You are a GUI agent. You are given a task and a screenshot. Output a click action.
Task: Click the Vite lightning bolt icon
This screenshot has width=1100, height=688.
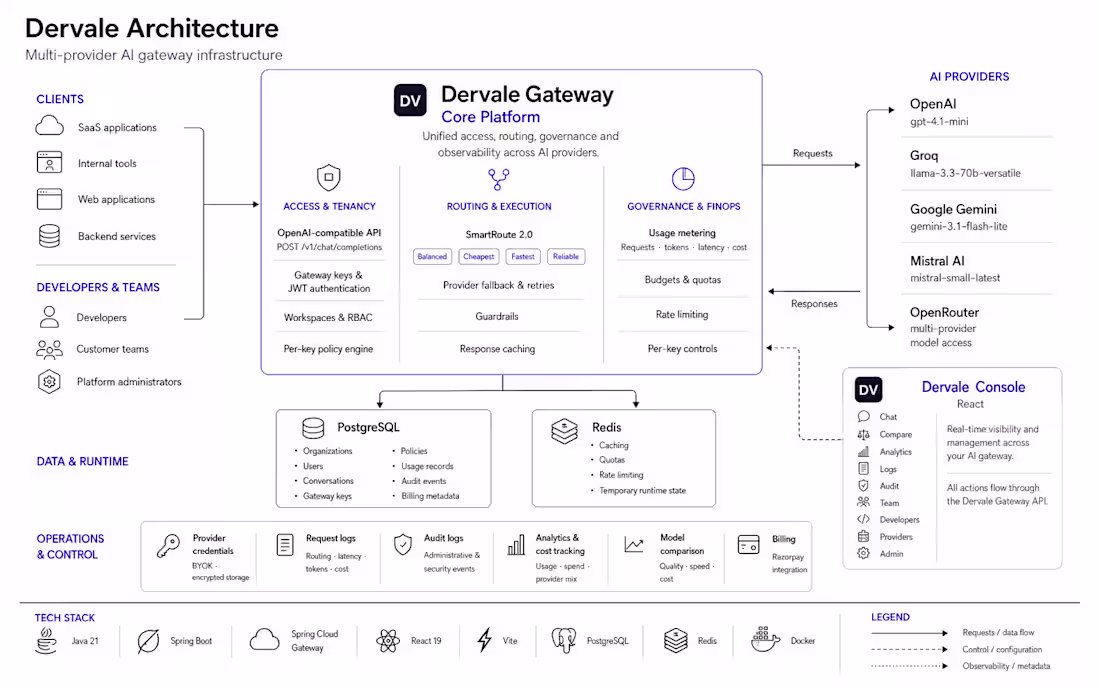pos(484,640)
